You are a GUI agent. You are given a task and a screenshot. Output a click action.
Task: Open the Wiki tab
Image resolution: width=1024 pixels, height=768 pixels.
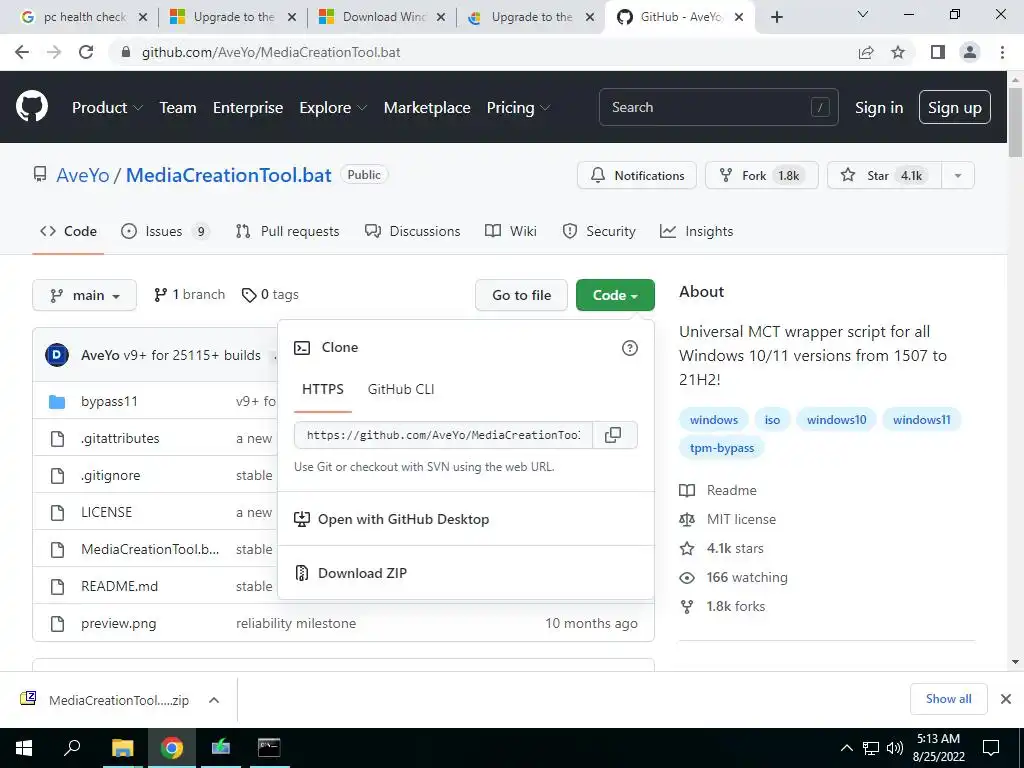511,231
